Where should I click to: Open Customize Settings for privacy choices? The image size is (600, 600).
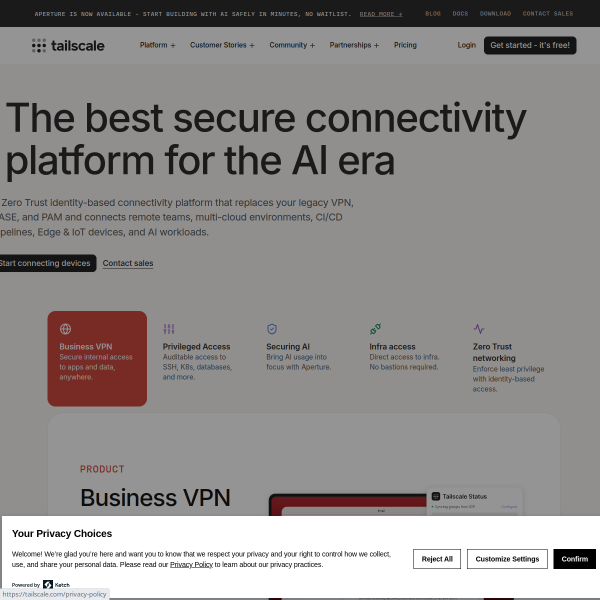tap(507, 559)
